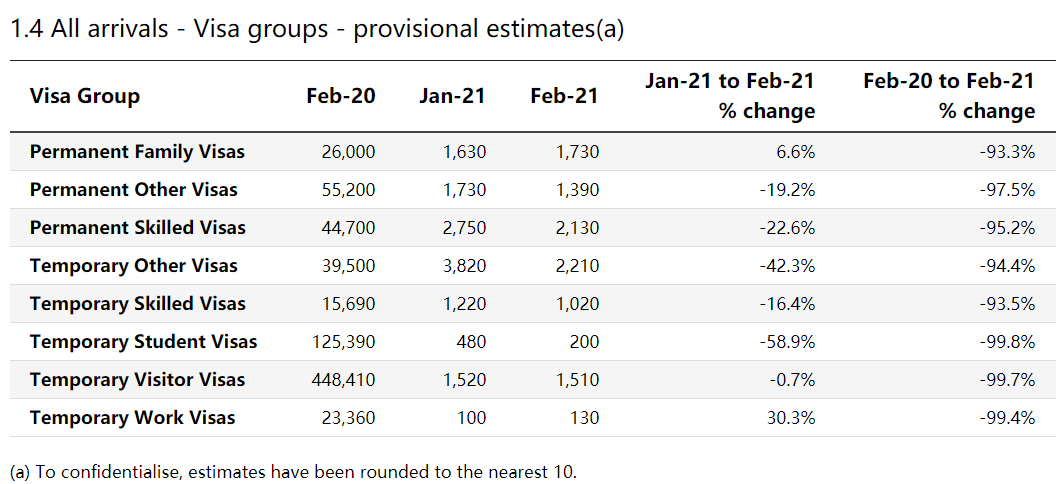Select the Temporary Work Visas row label
This screenshot has height=484, width=1062.
(x=132, y=418)
